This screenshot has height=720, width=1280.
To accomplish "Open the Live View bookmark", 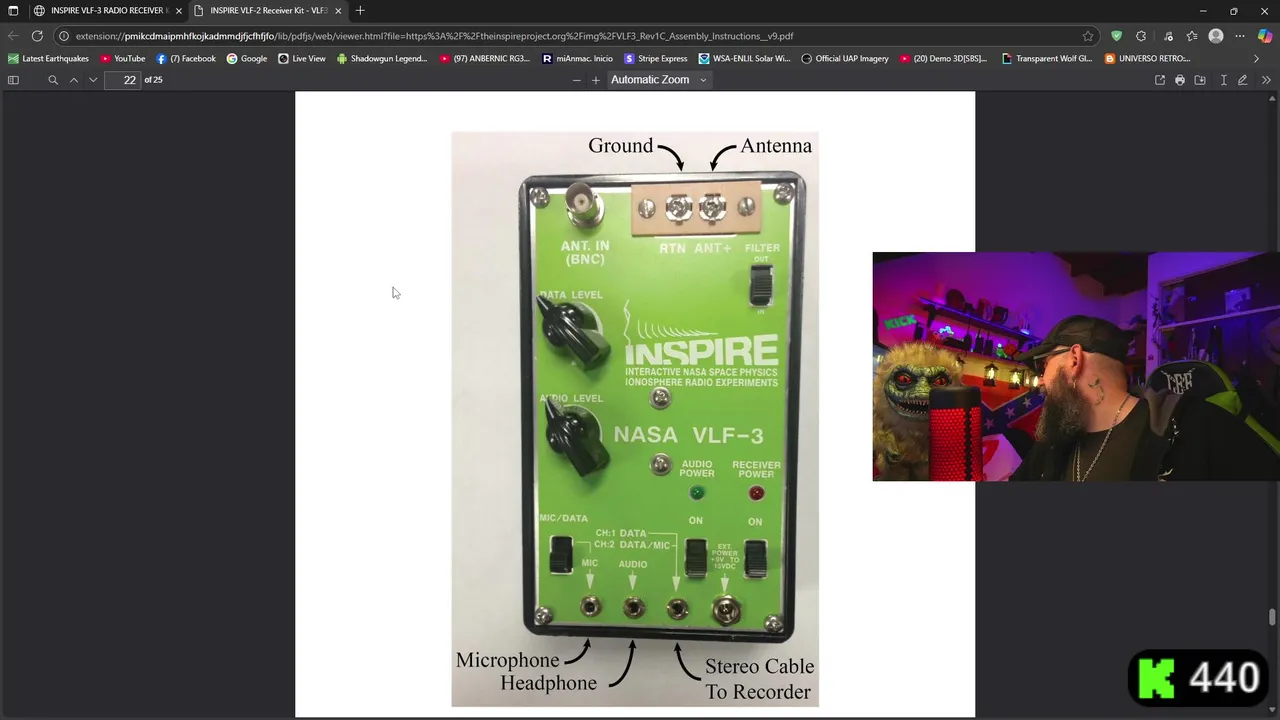I will [301, 59].
